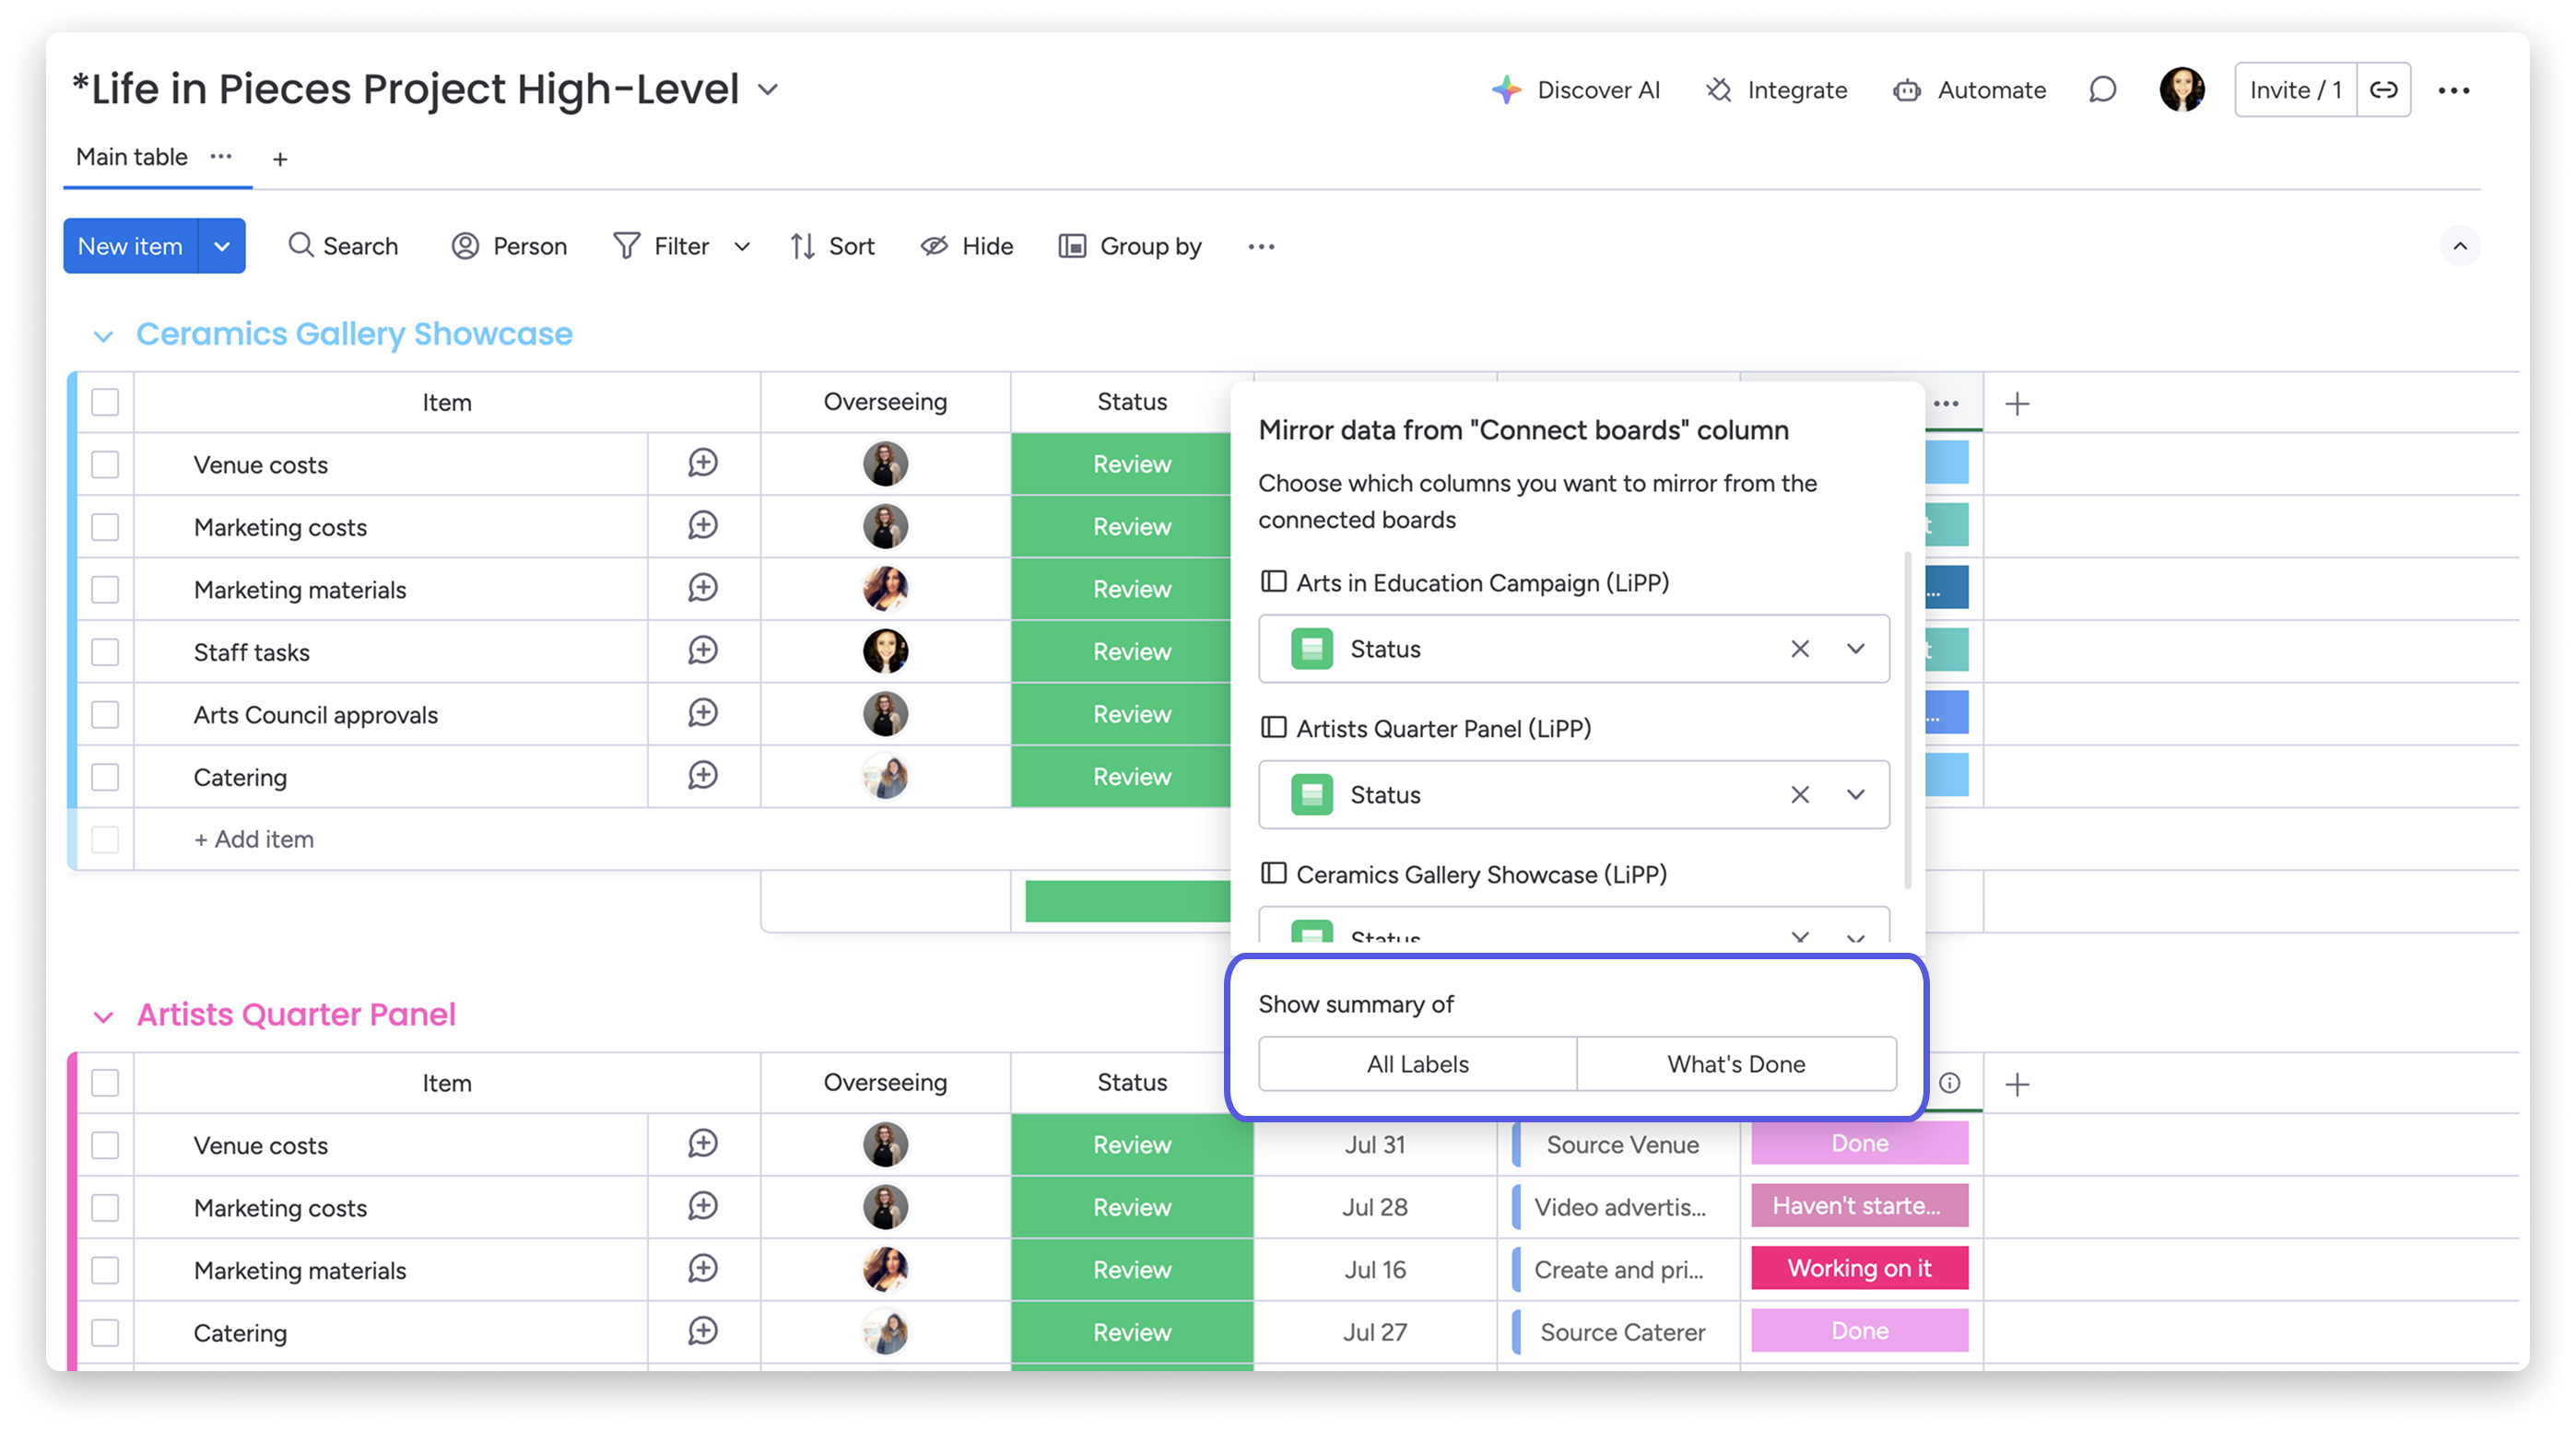The image size is (2576, 1431).
Task: Copy board link icon next to Invite
Action: [2384, 90]
